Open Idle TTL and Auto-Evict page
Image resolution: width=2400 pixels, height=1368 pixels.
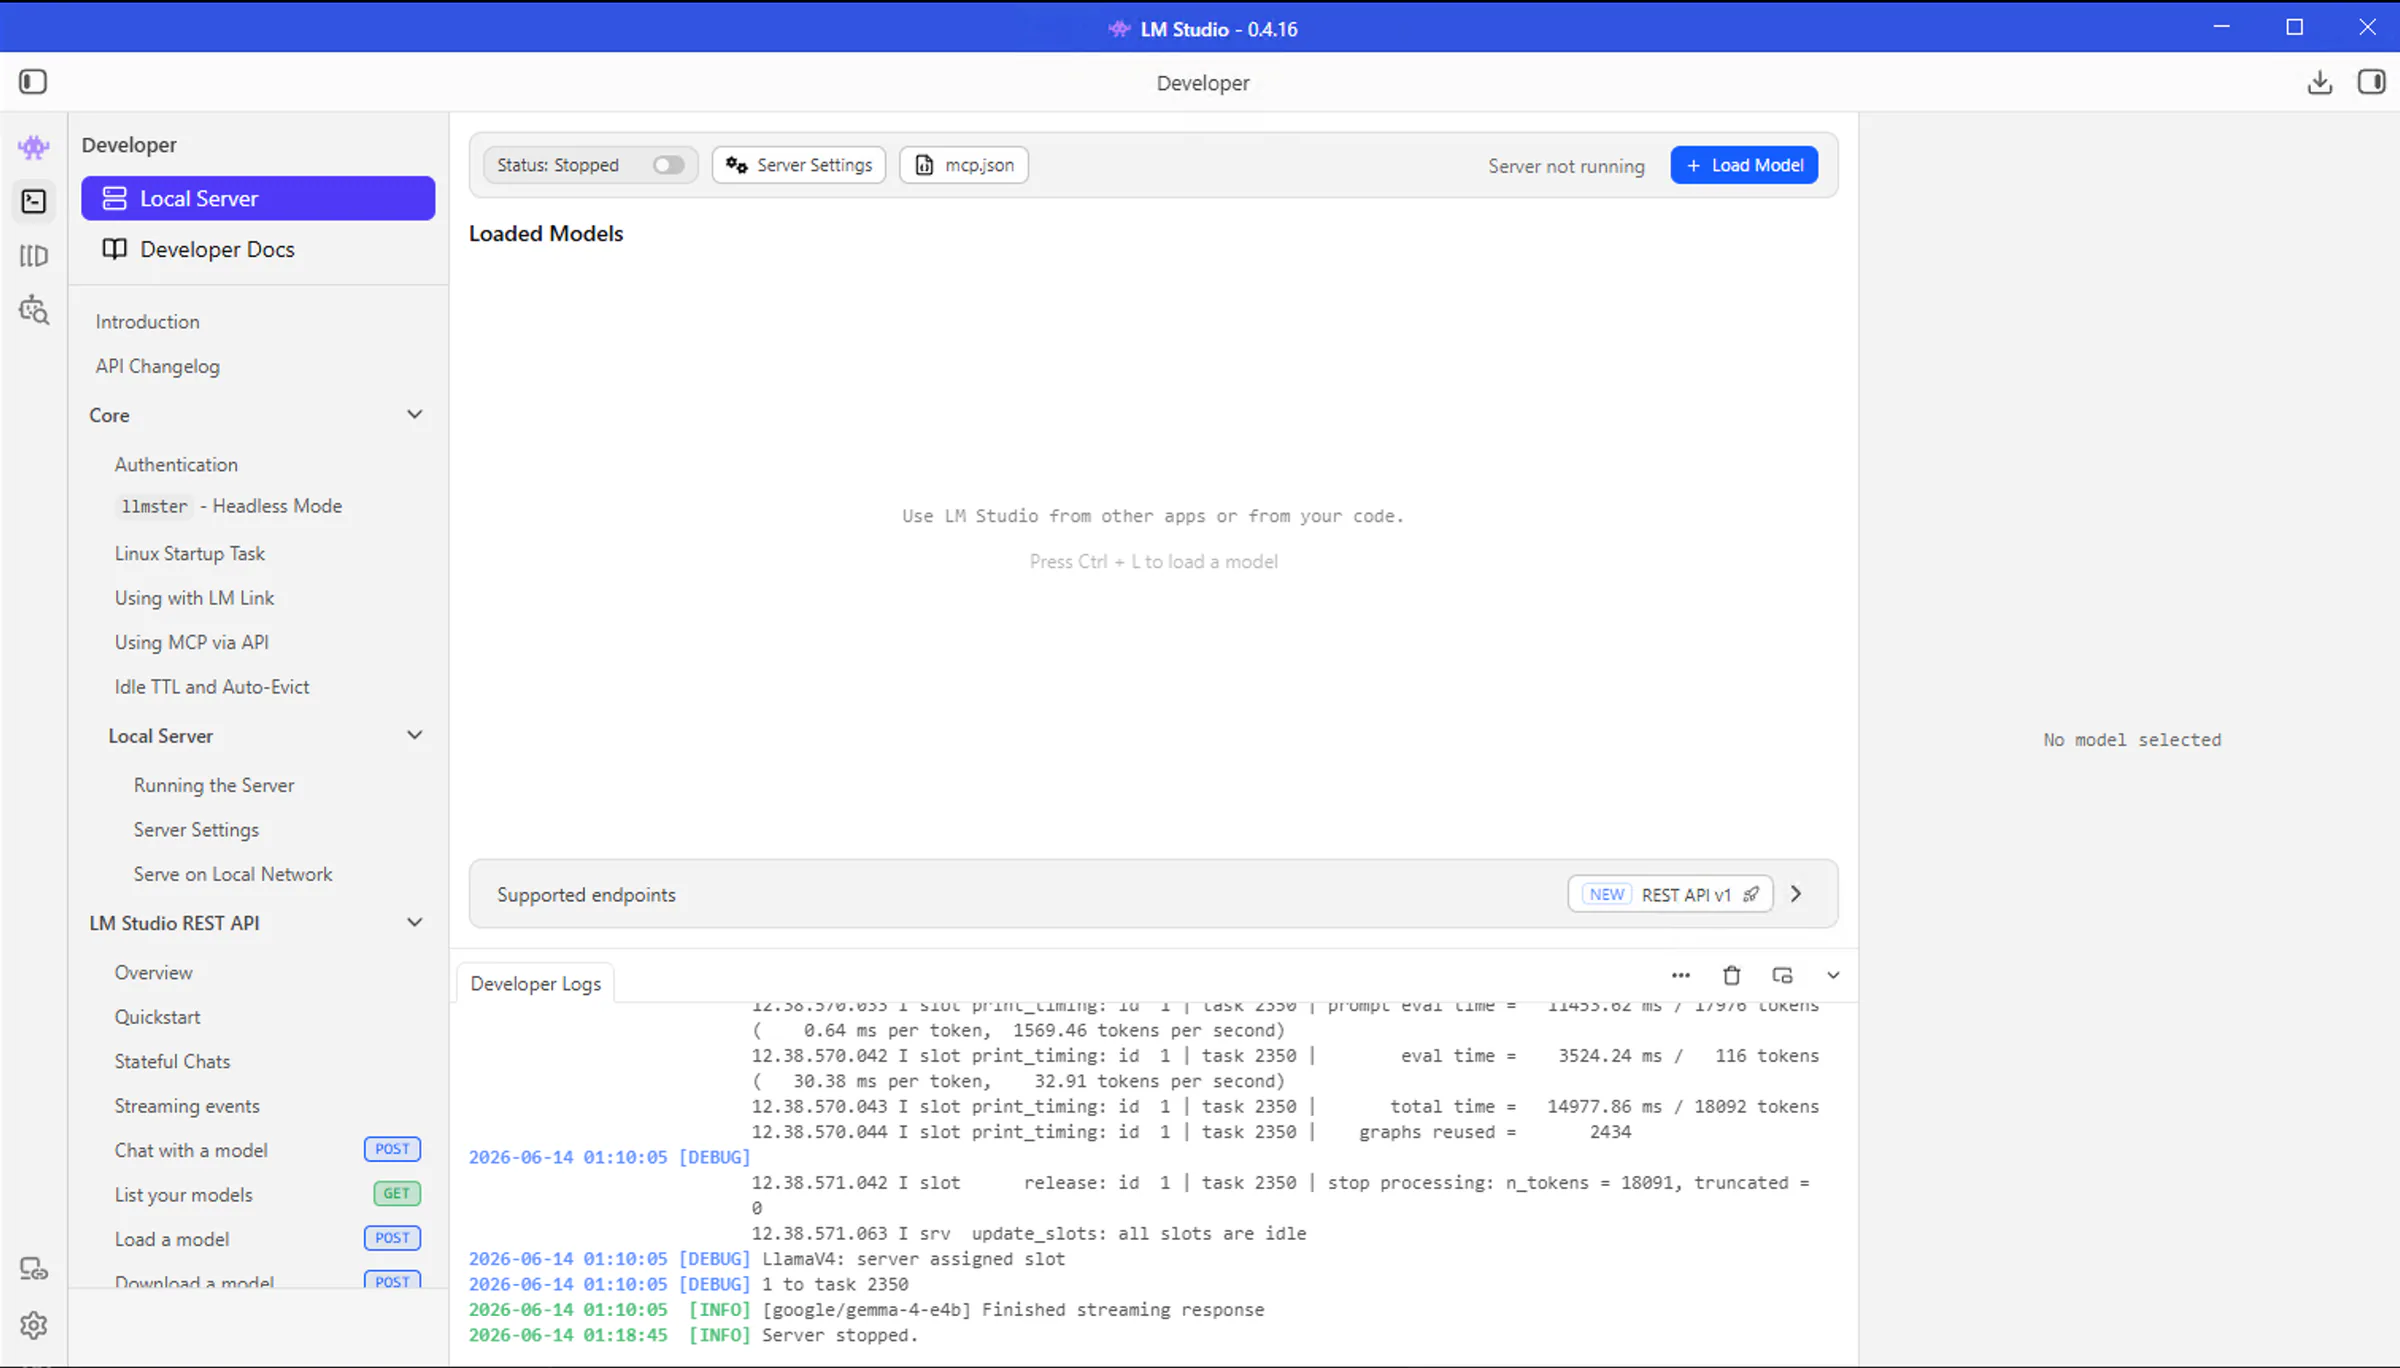point(211,687)
